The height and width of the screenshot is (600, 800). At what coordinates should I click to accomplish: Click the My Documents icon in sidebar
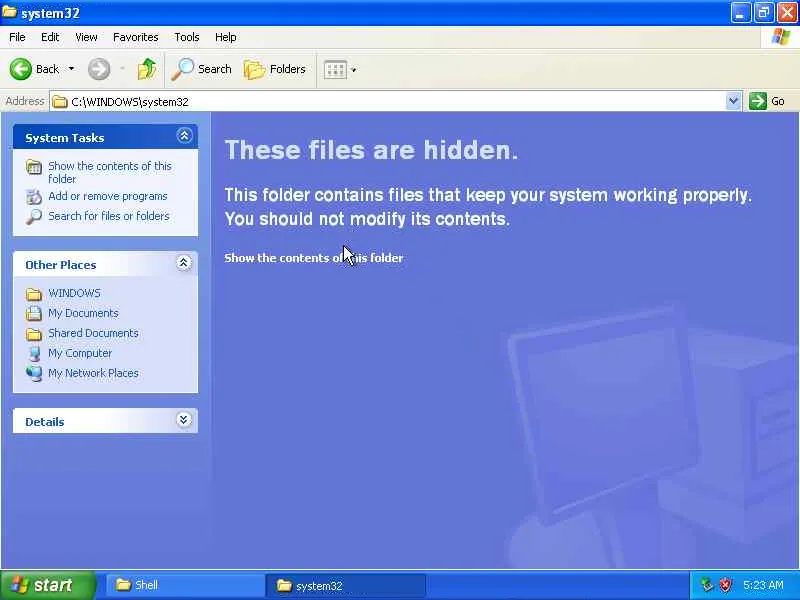[x=34, y=313]
